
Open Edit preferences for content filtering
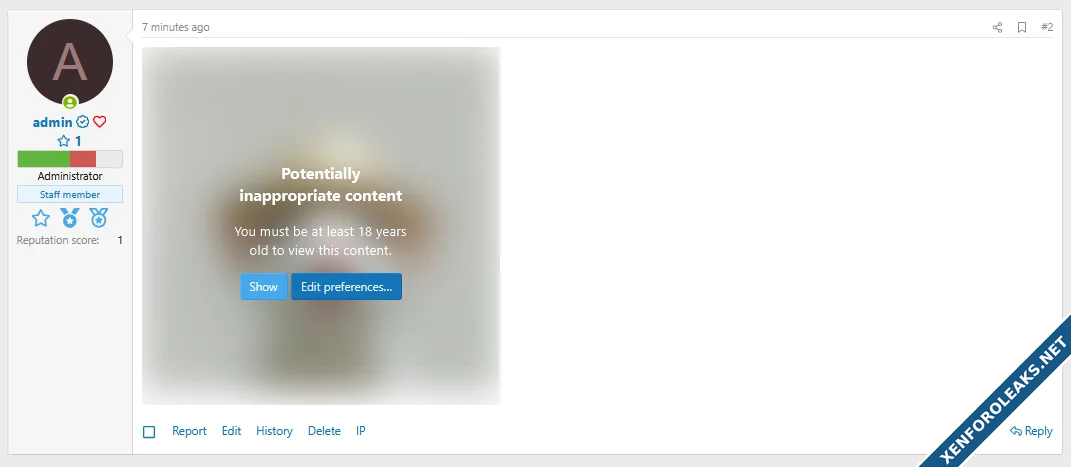(x=346, y=287)
